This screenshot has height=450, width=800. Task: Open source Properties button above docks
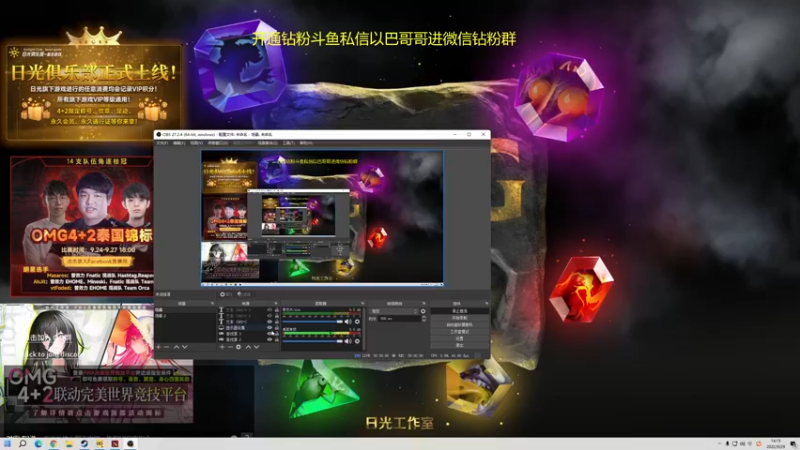pyautogui.click(x=226, y=294)
